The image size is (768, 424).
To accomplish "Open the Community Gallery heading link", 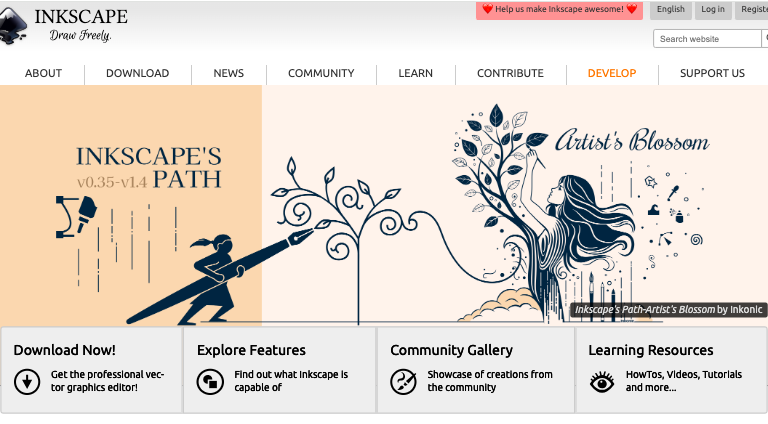I will [x=451, y=350].
